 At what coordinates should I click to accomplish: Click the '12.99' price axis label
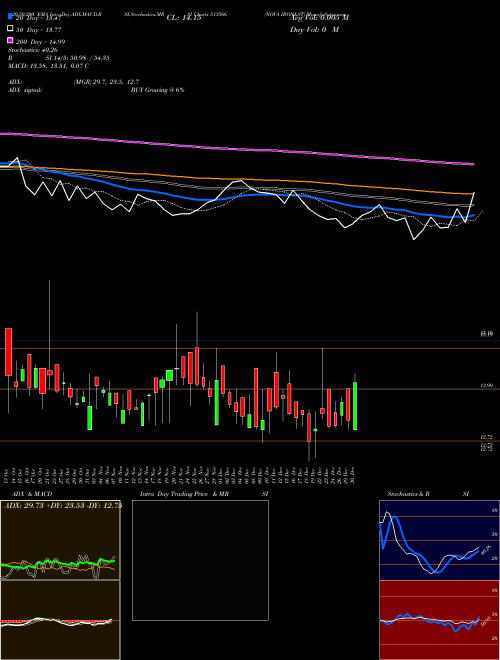(x=487, y=385)
